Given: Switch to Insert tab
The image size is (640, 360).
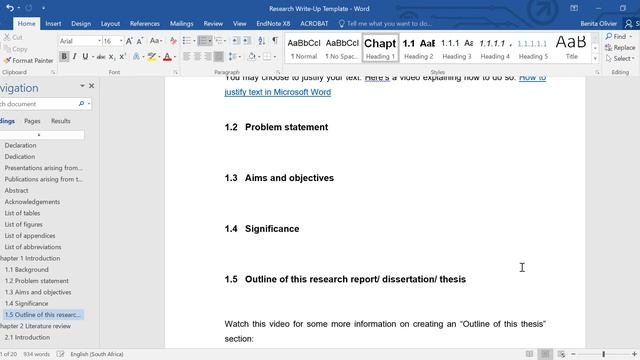Looking at the screenshot, I should click(53, 24).
